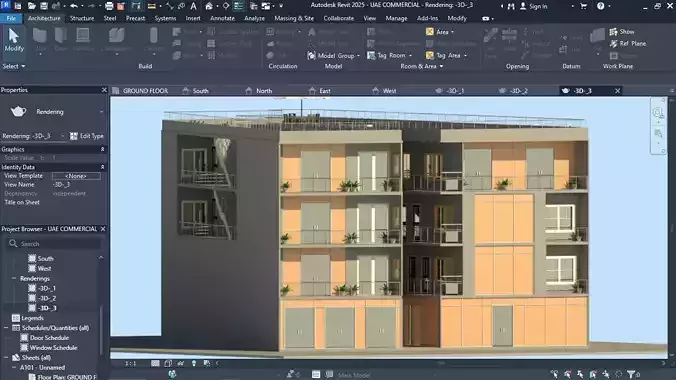This screenshot has width=676, height=380.
Task: Select the Ref Plane tool
Action: tap(628, 44)
